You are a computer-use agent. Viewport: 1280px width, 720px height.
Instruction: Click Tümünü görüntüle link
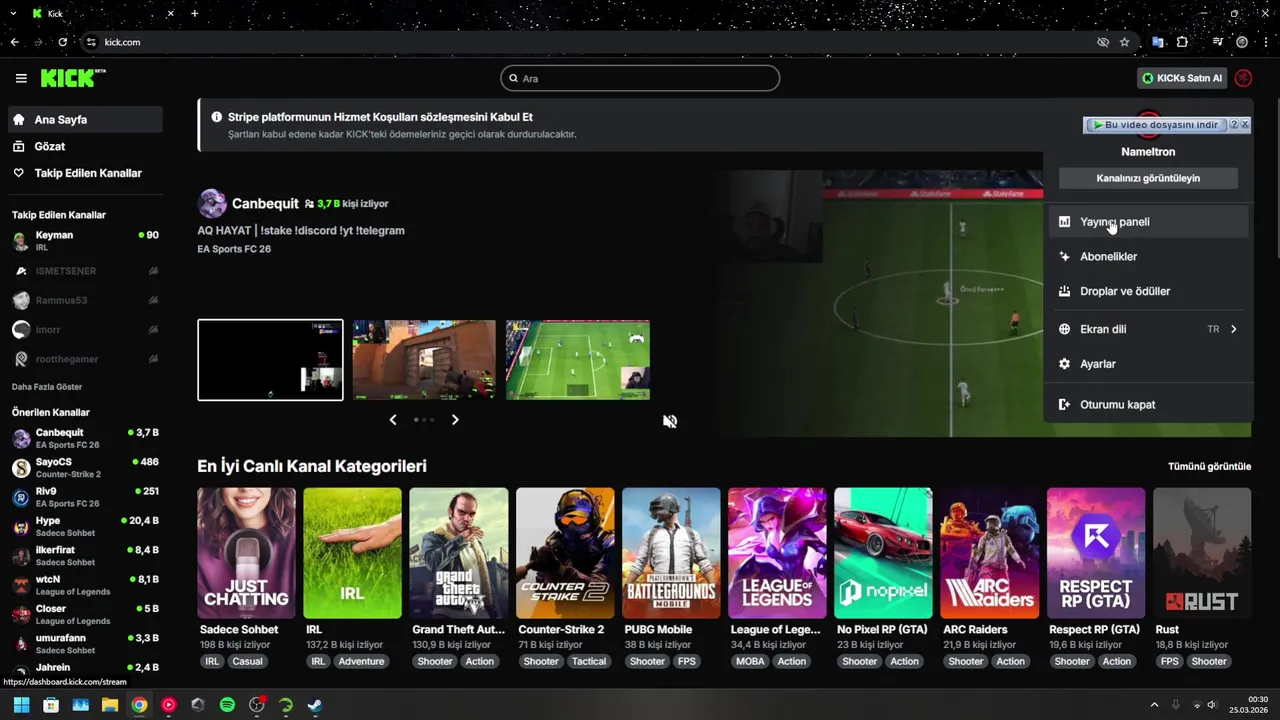click(x=1209, y=466)
